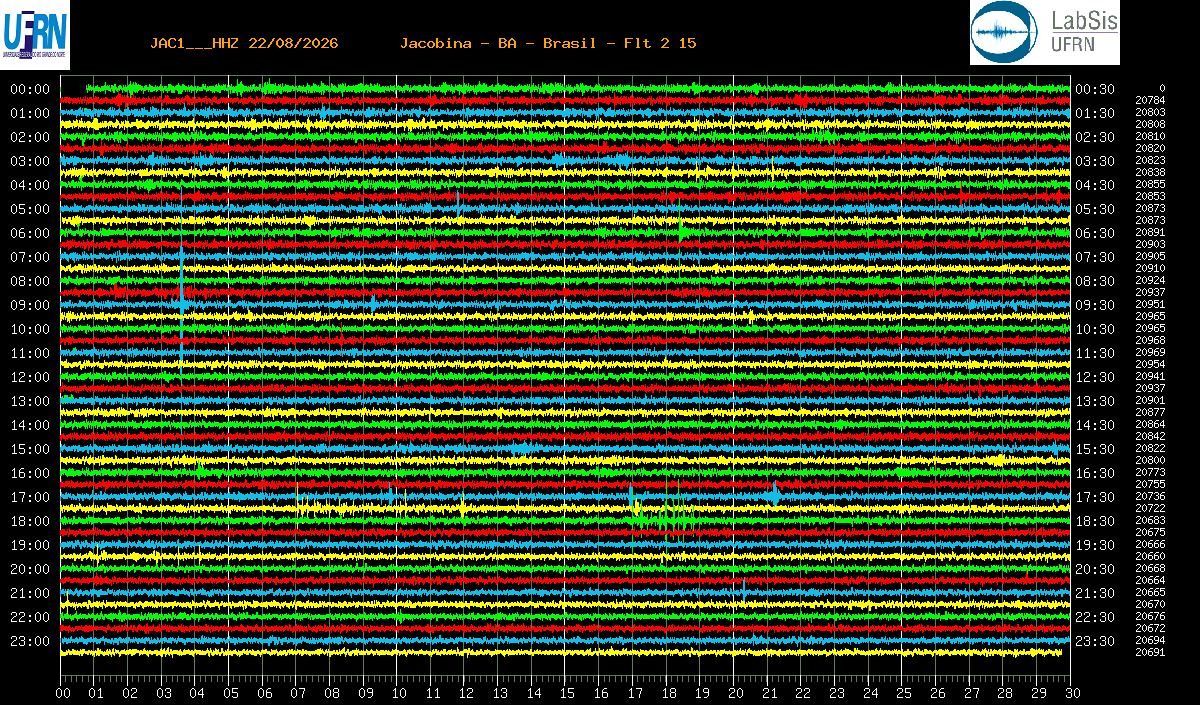Select the 17:00 hour label on left
Image resolution: width=1200 pixels, height=705 pixels.
click(30, 497)
